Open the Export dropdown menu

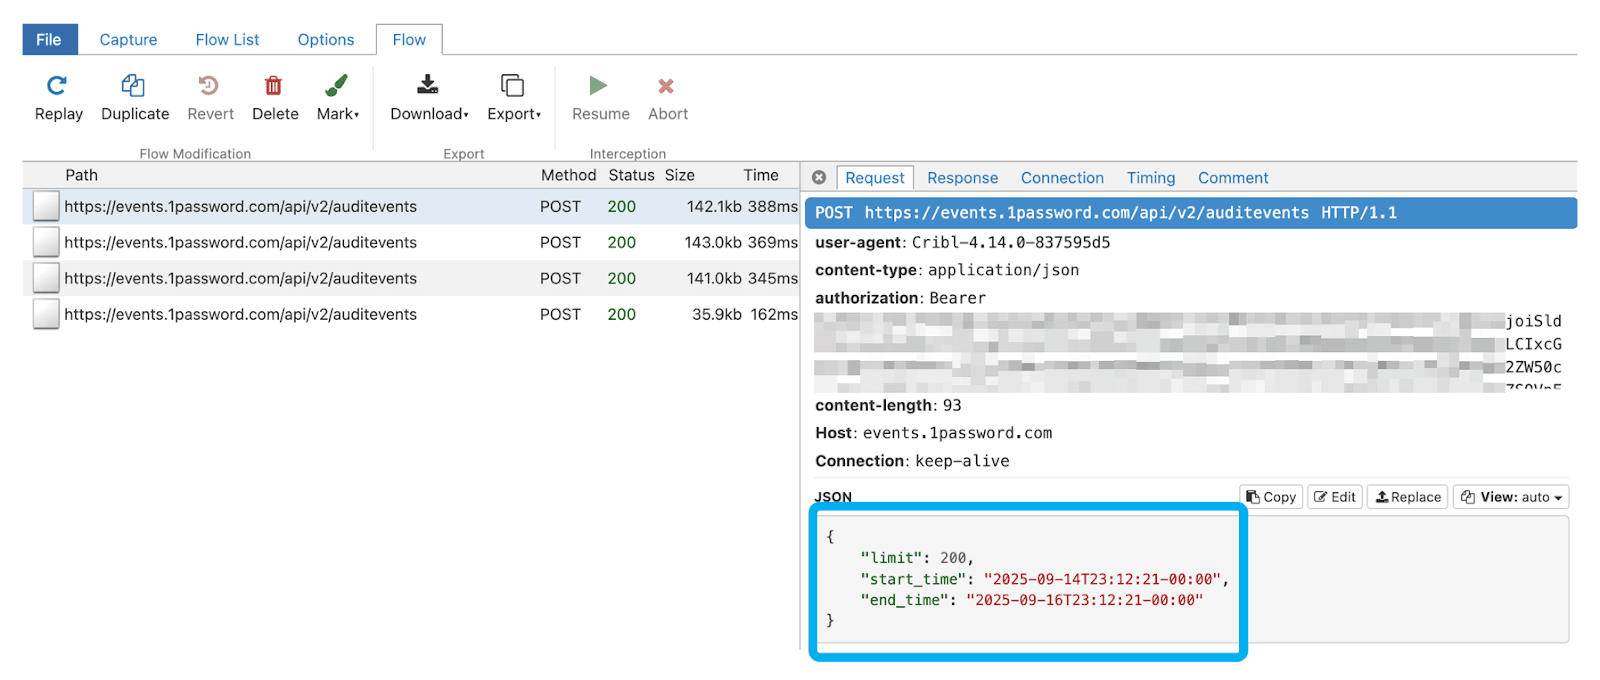(514, 98)
